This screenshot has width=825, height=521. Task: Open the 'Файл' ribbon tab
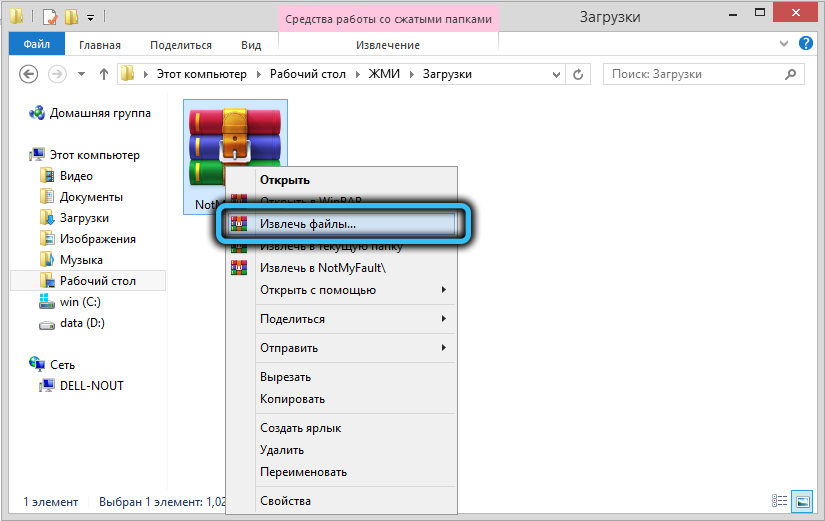pos(37,45)
